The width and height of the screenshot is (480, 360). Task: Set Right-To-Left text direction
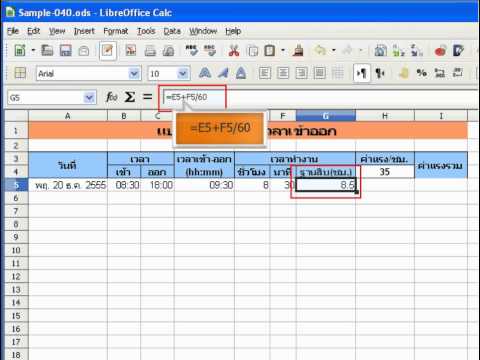pos(380,73)
